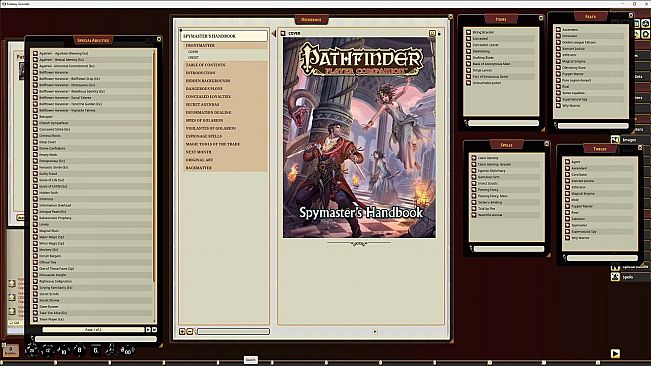This screenshot has width=651, height=366.
Task: Close the Reference window
Action: click(450, 17)
